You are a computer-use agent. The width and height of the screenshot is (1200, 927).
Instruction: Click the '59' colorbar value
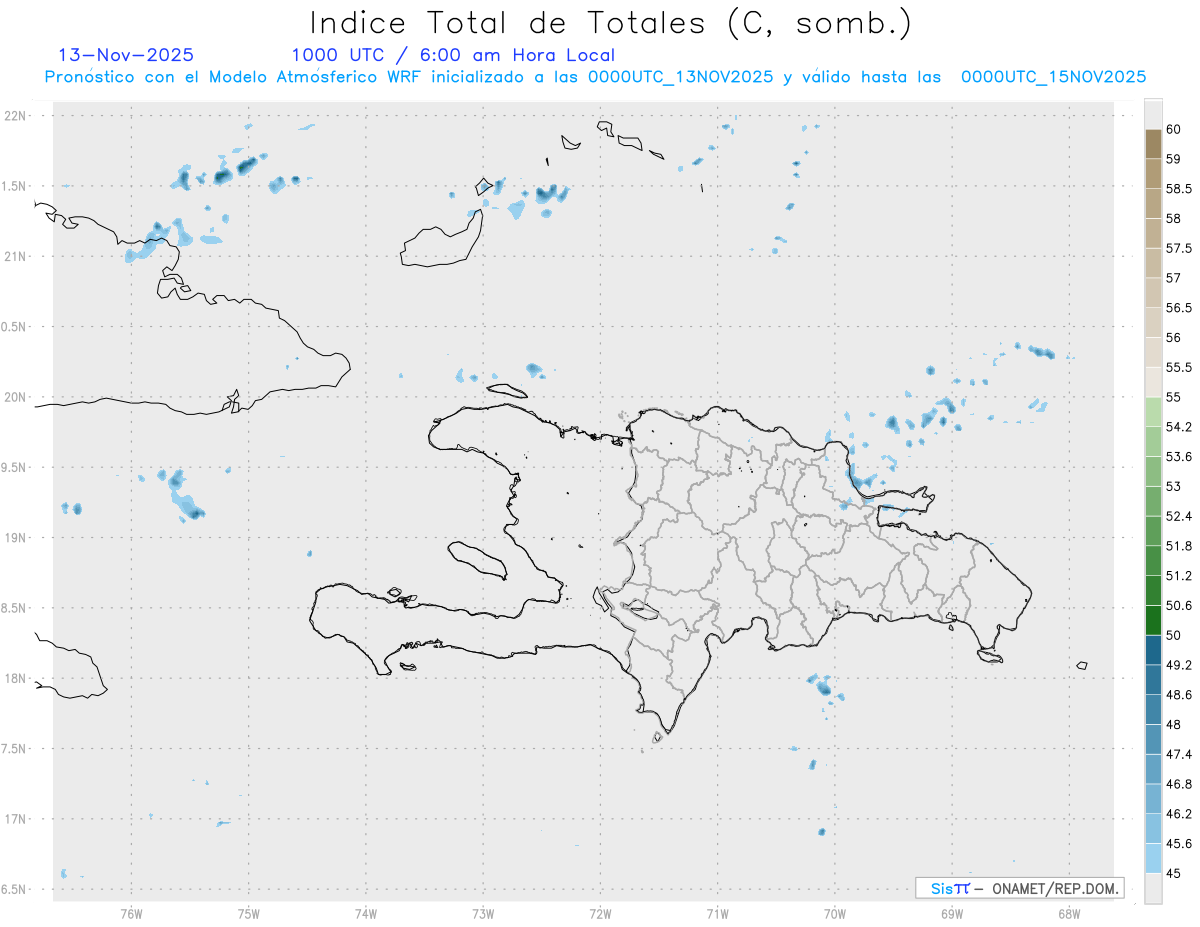tap(1174, 159)
